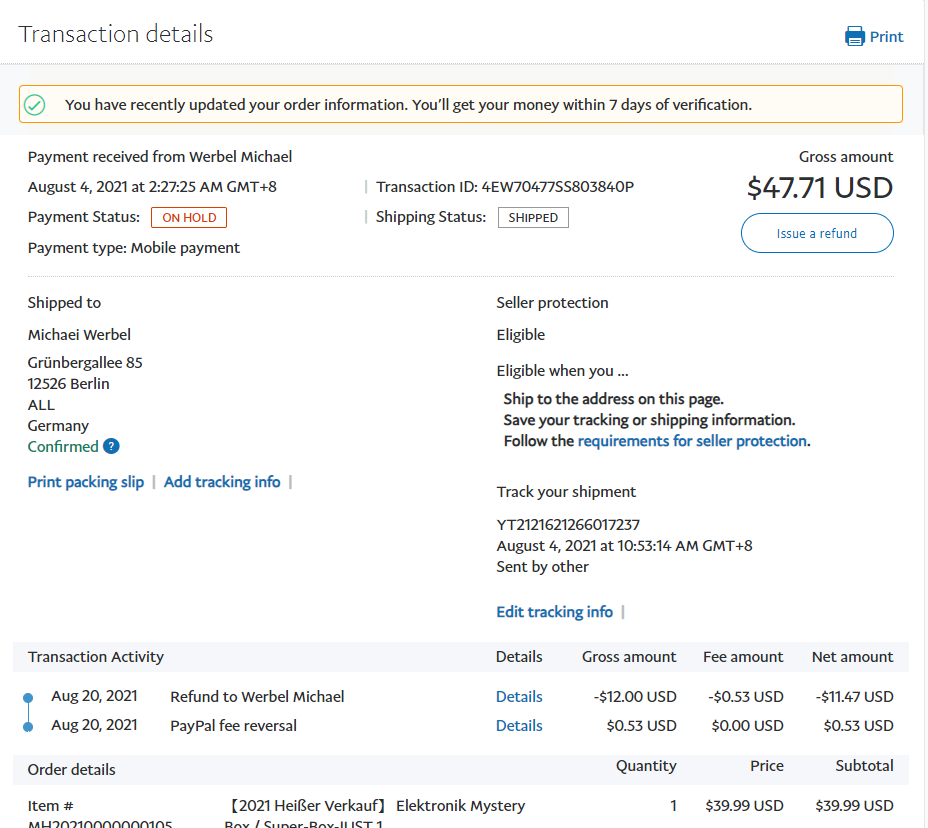This screenshot has width=928, height=828.
Task: Click the printer icon at top right
Action: tap(854, 37)
